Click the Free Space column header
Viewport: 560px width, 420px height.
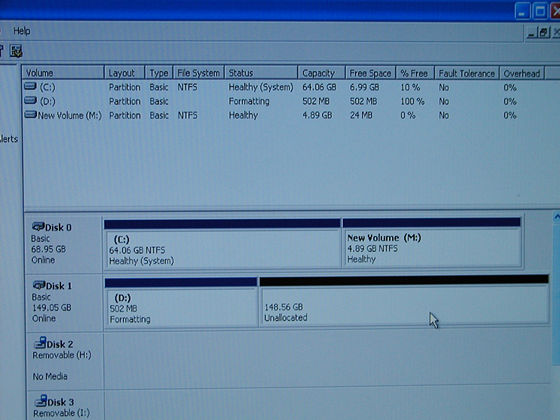pos(370,73)
